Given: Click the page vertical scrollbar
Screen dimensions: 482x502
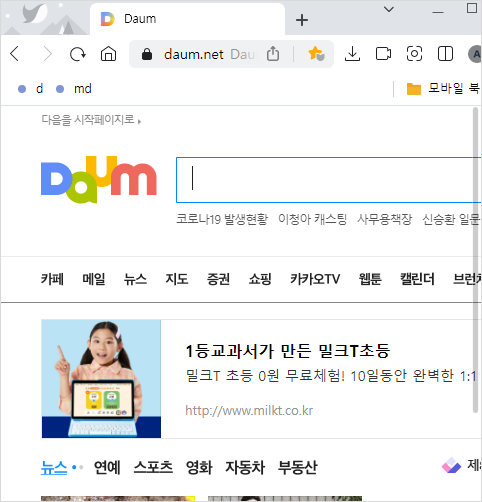Looking at the screenshot, I should tap(476, 260).
